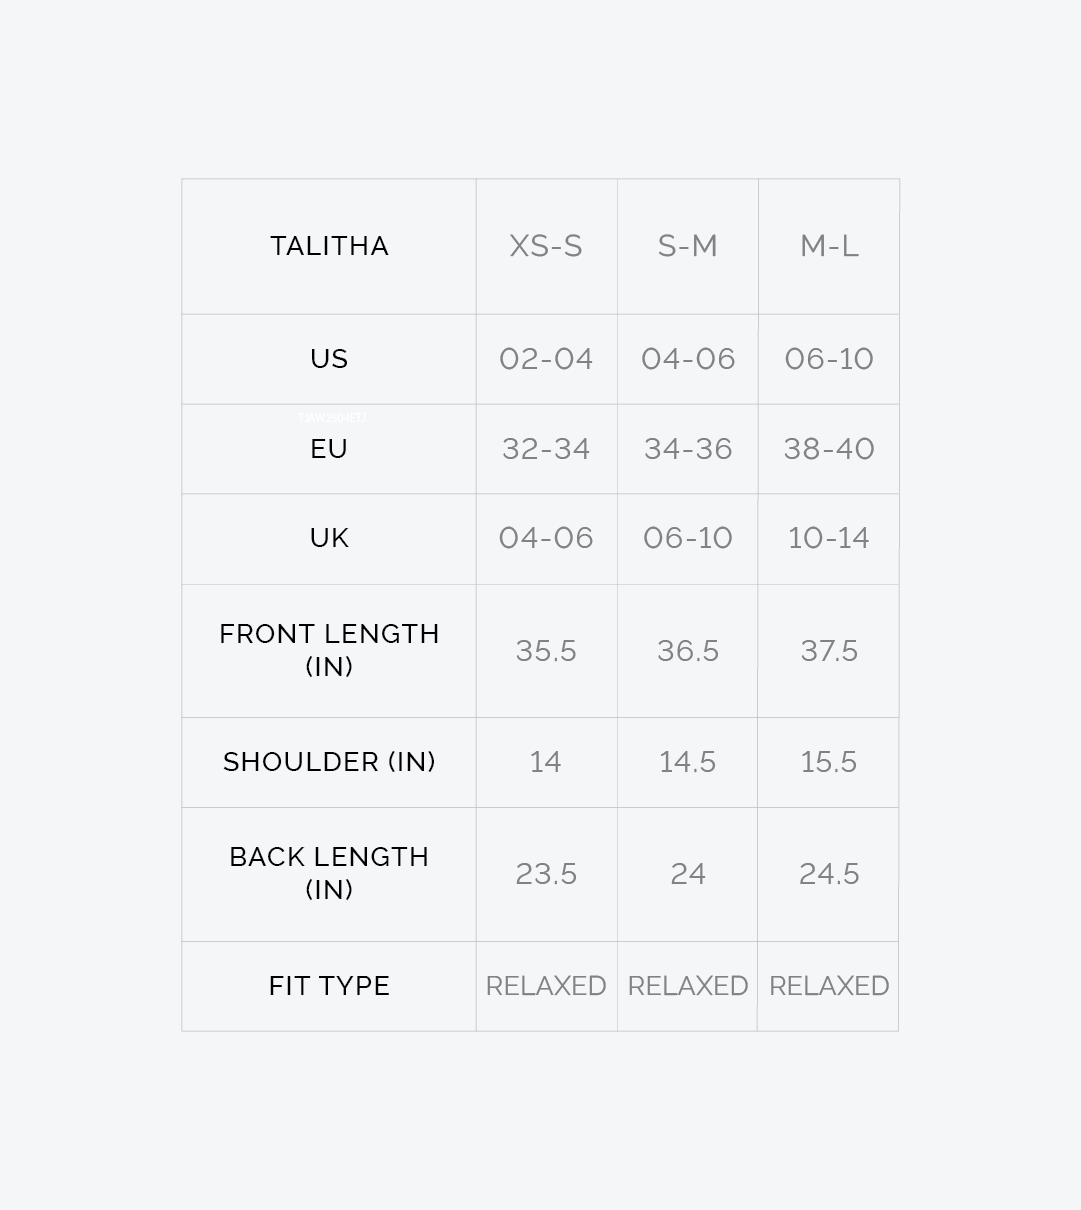This screenshot has width=1081, height=1210.
Task: Click the EU row label
Action: 329,449
